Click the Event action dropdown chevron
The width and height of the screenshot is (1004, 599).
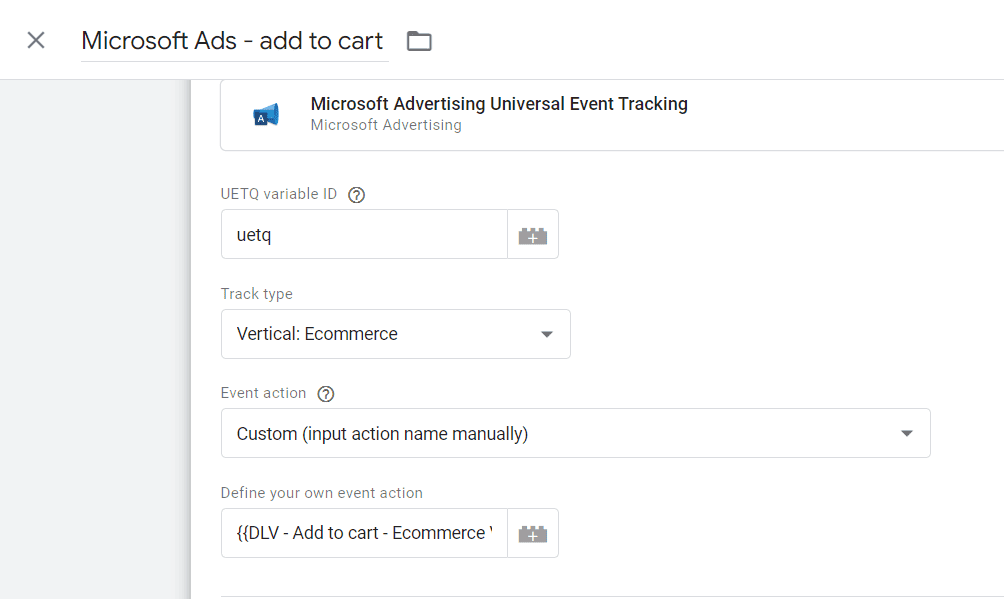[x=906, y=432]
